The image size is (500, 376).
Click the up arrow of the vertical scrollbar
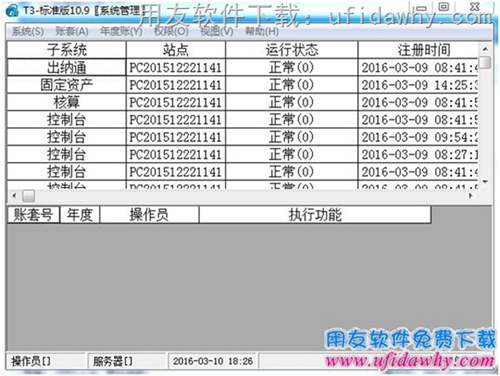coord(485,49)
